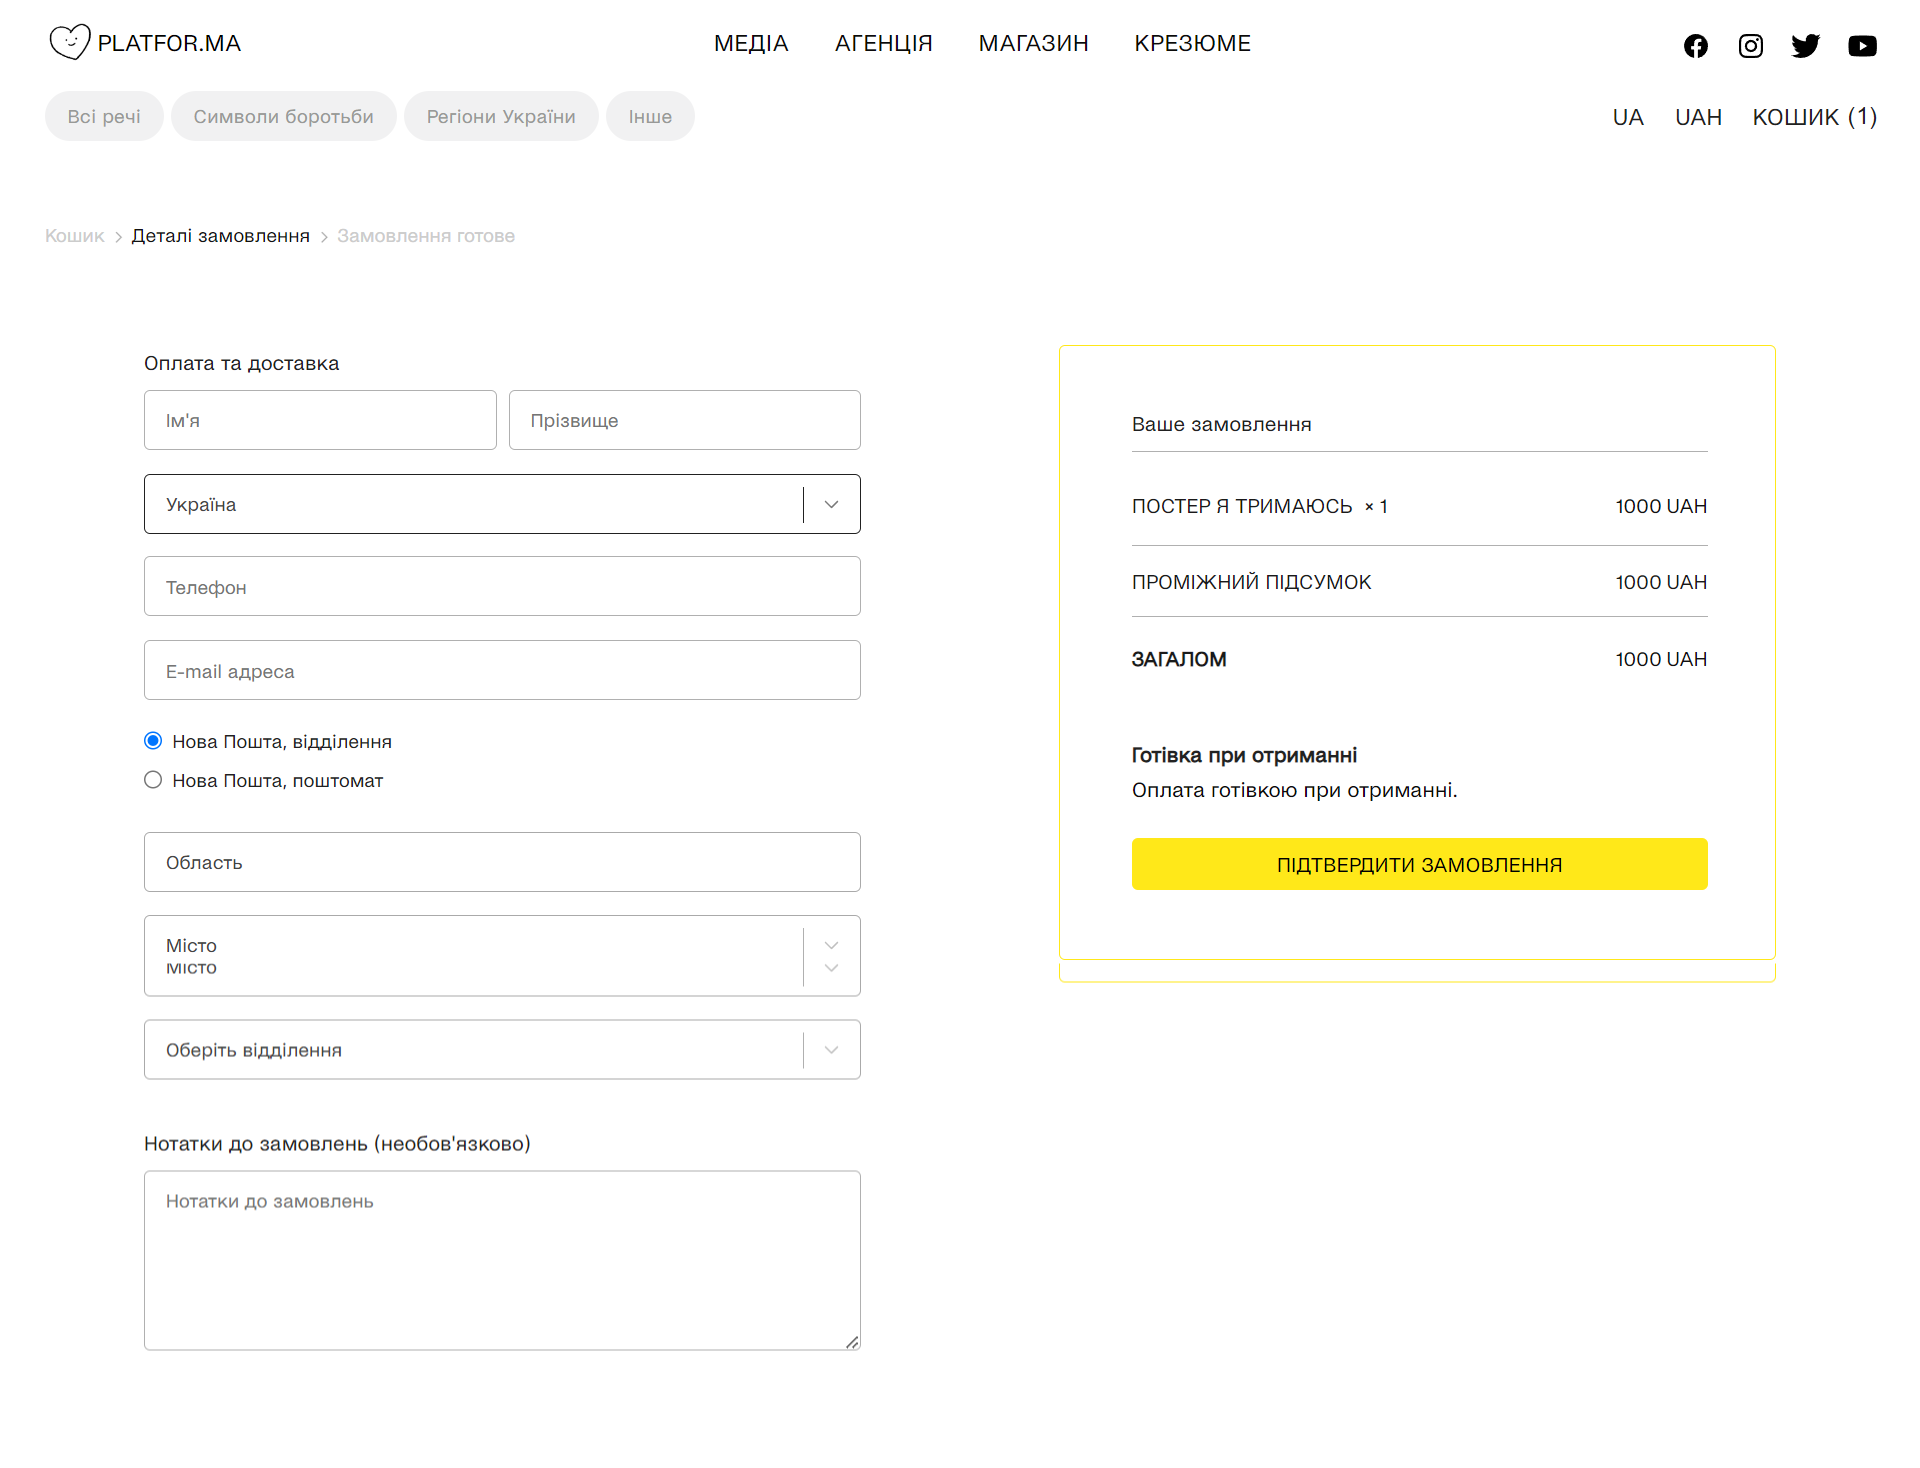
Task: Switch currency via UAH selector
Action: [x=1698, y=117]
